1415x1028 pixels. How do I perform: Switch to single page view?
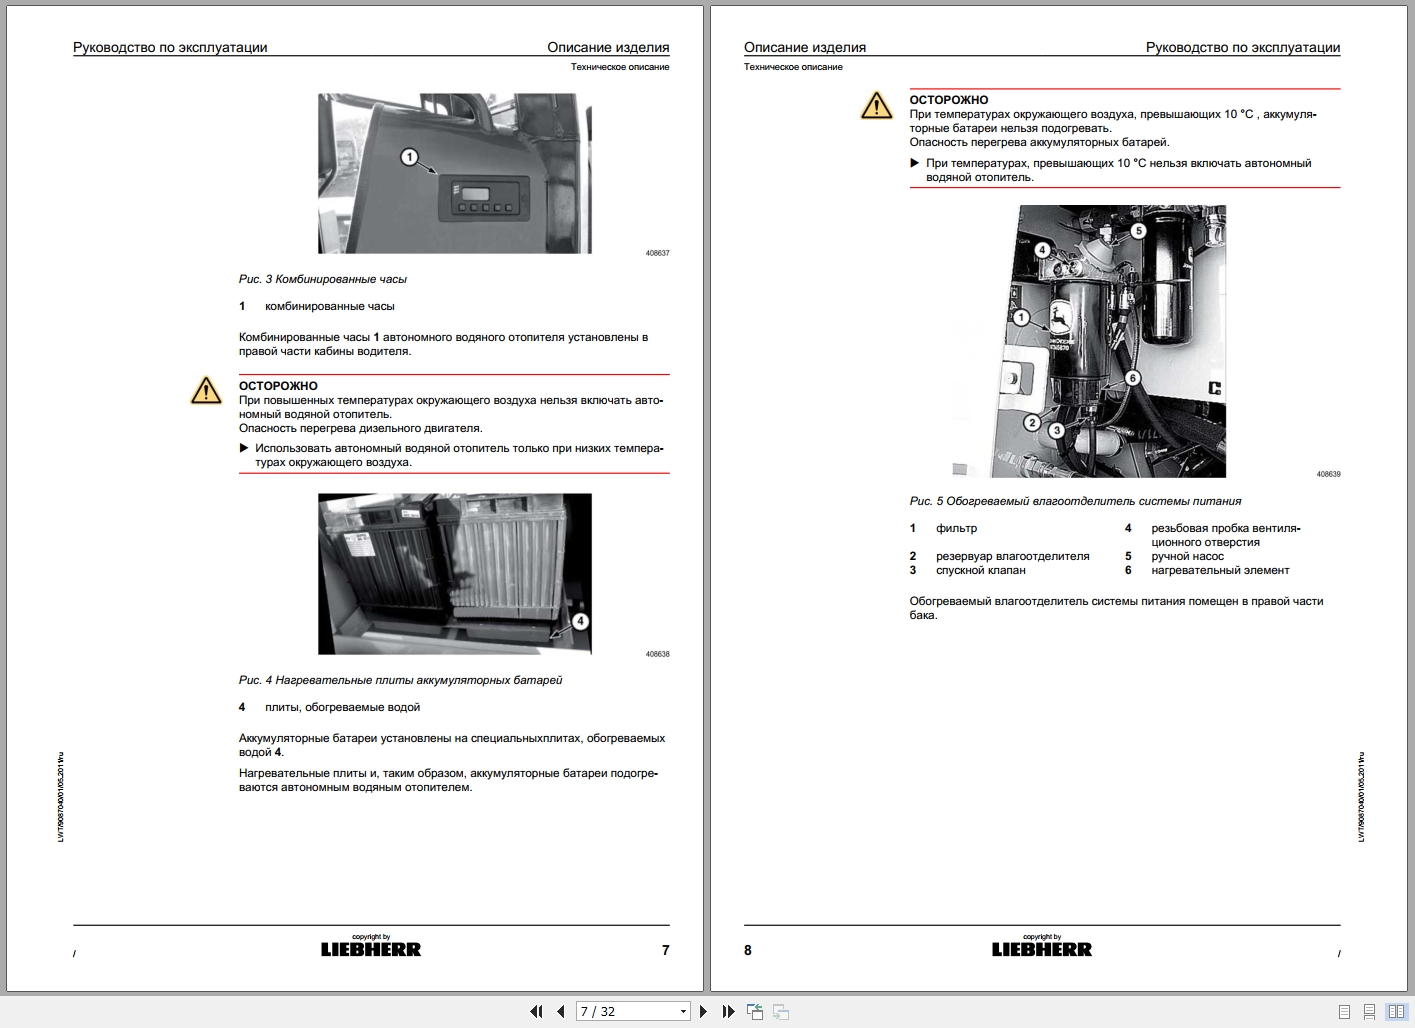[x=1343, y=1011]
